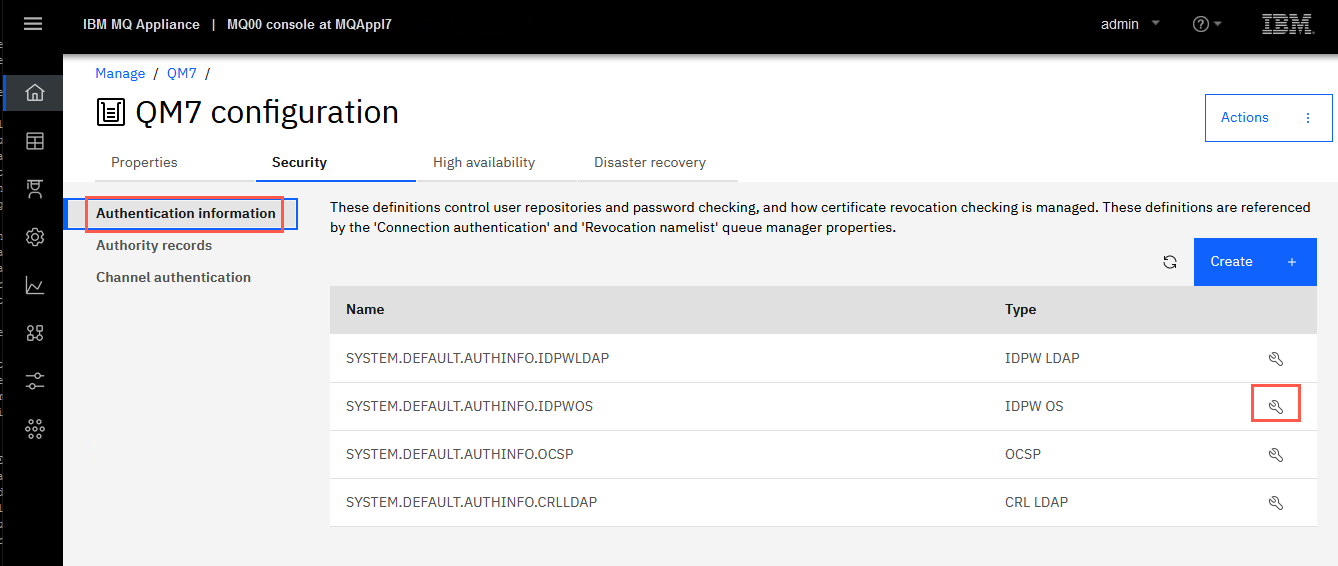Select the SYSTEM.DEFAULT.AUTHINFO.IDPWOS row name
This screenshot has height=566, width=1338.
point(469,406)
